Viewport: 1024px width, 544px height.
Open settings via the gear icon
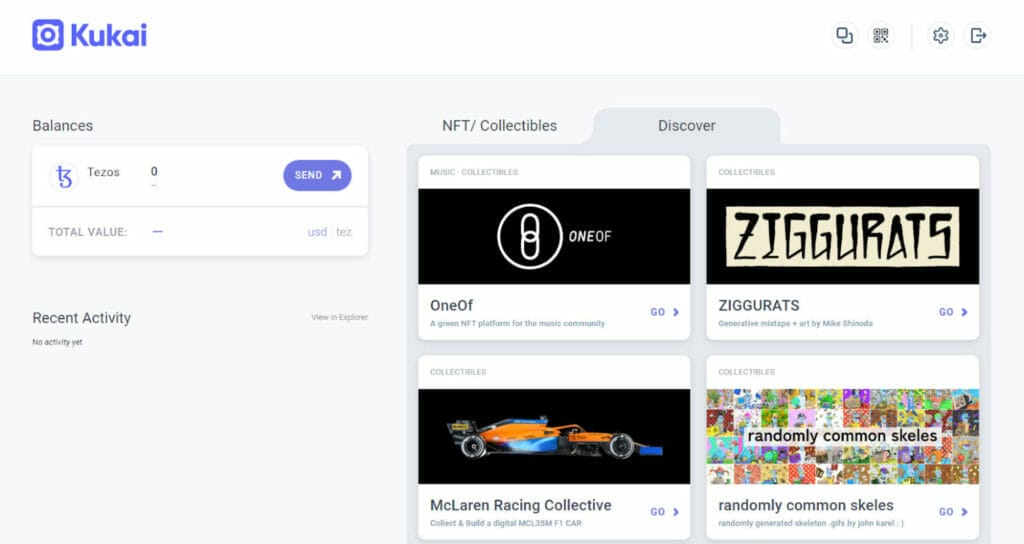[x=940, y=35]
